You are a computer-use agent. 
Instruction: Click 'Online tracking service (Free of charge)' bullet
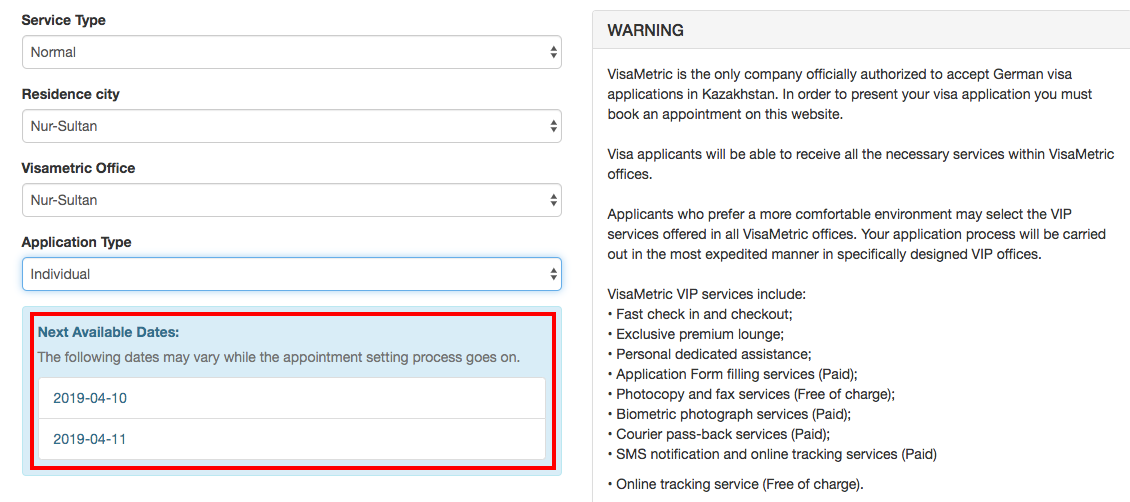tap(735, 485)
